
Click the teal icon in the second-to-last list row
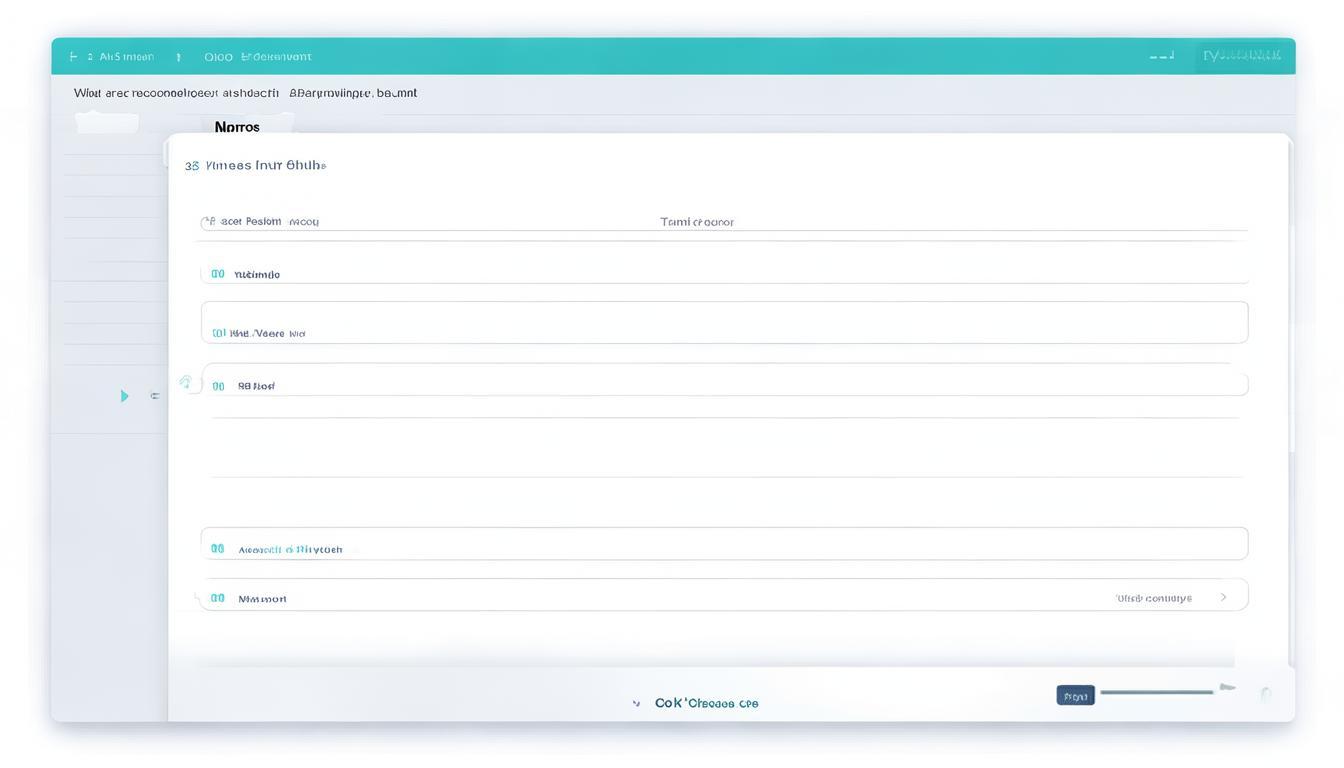coord(218,549)
